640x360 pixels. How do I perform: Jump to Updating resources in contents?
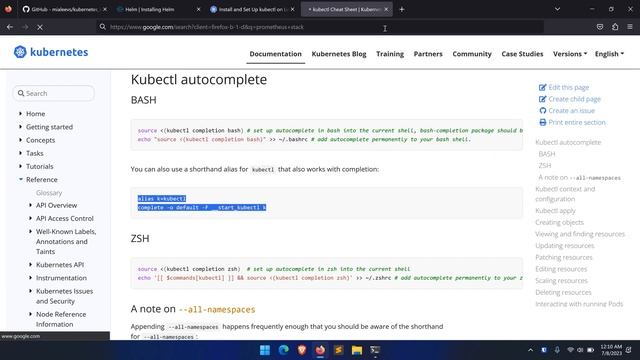[x=564, y=246]
